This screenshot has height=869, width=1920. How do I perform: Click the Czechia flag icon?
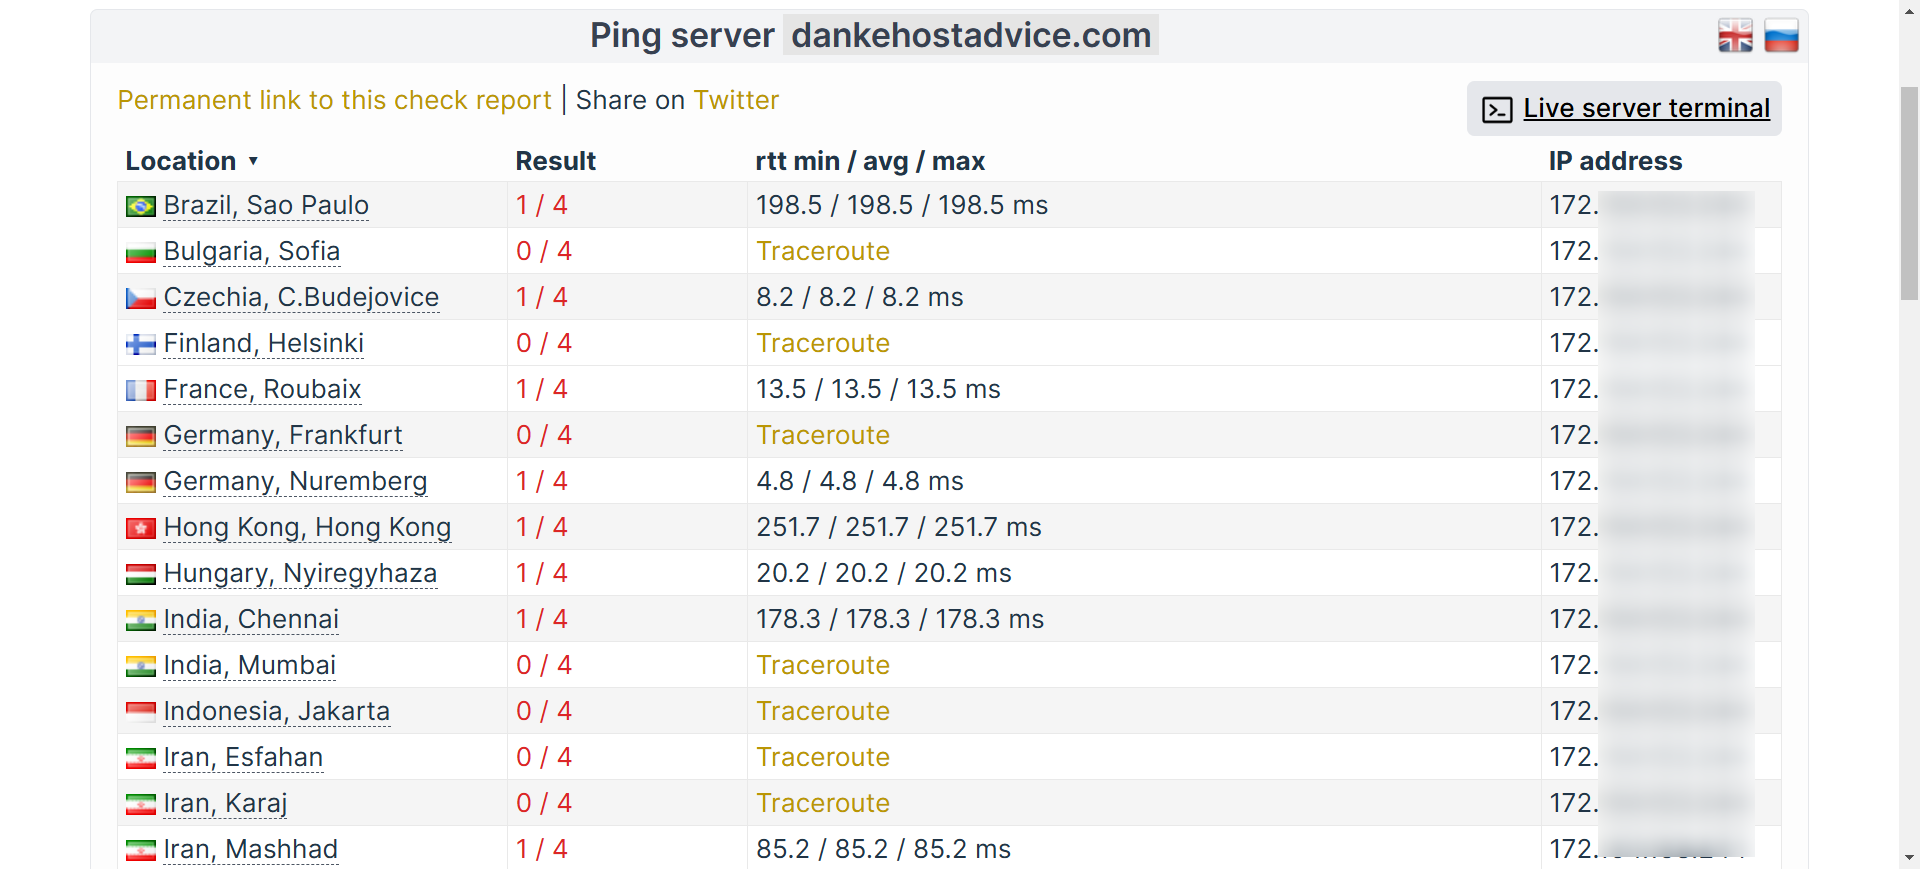pos(140,298)
